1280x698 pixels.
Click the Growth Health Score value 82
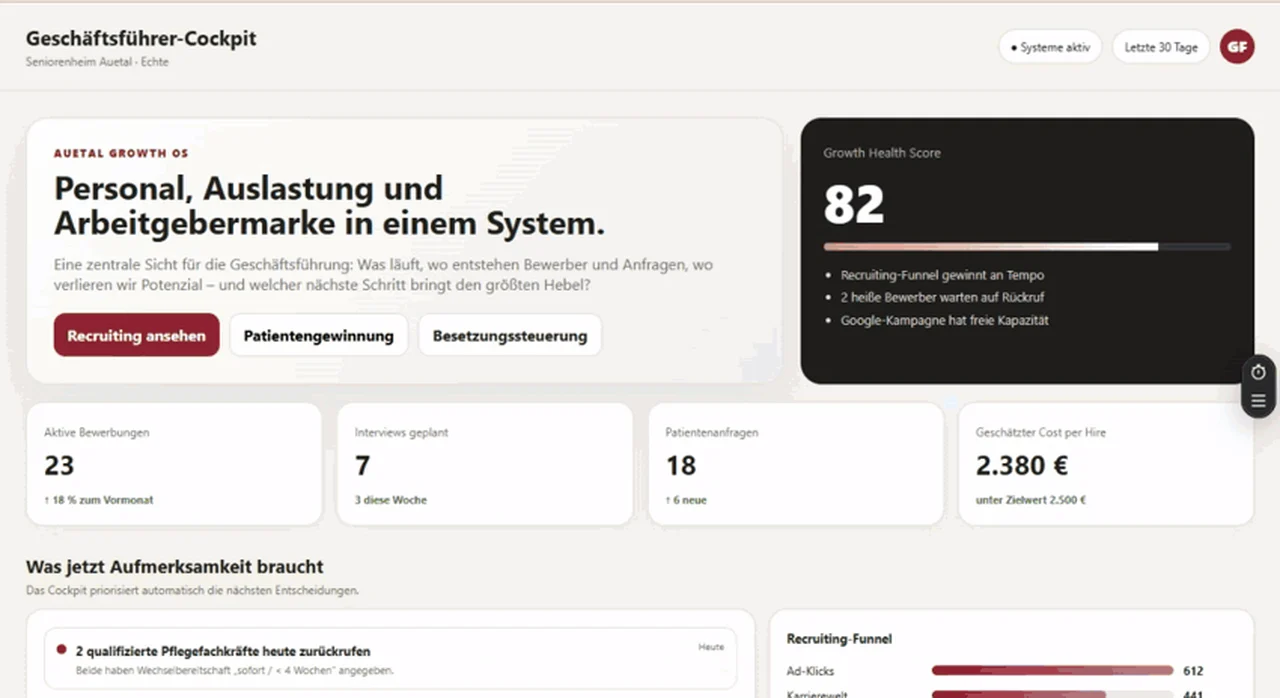(854, 205)
